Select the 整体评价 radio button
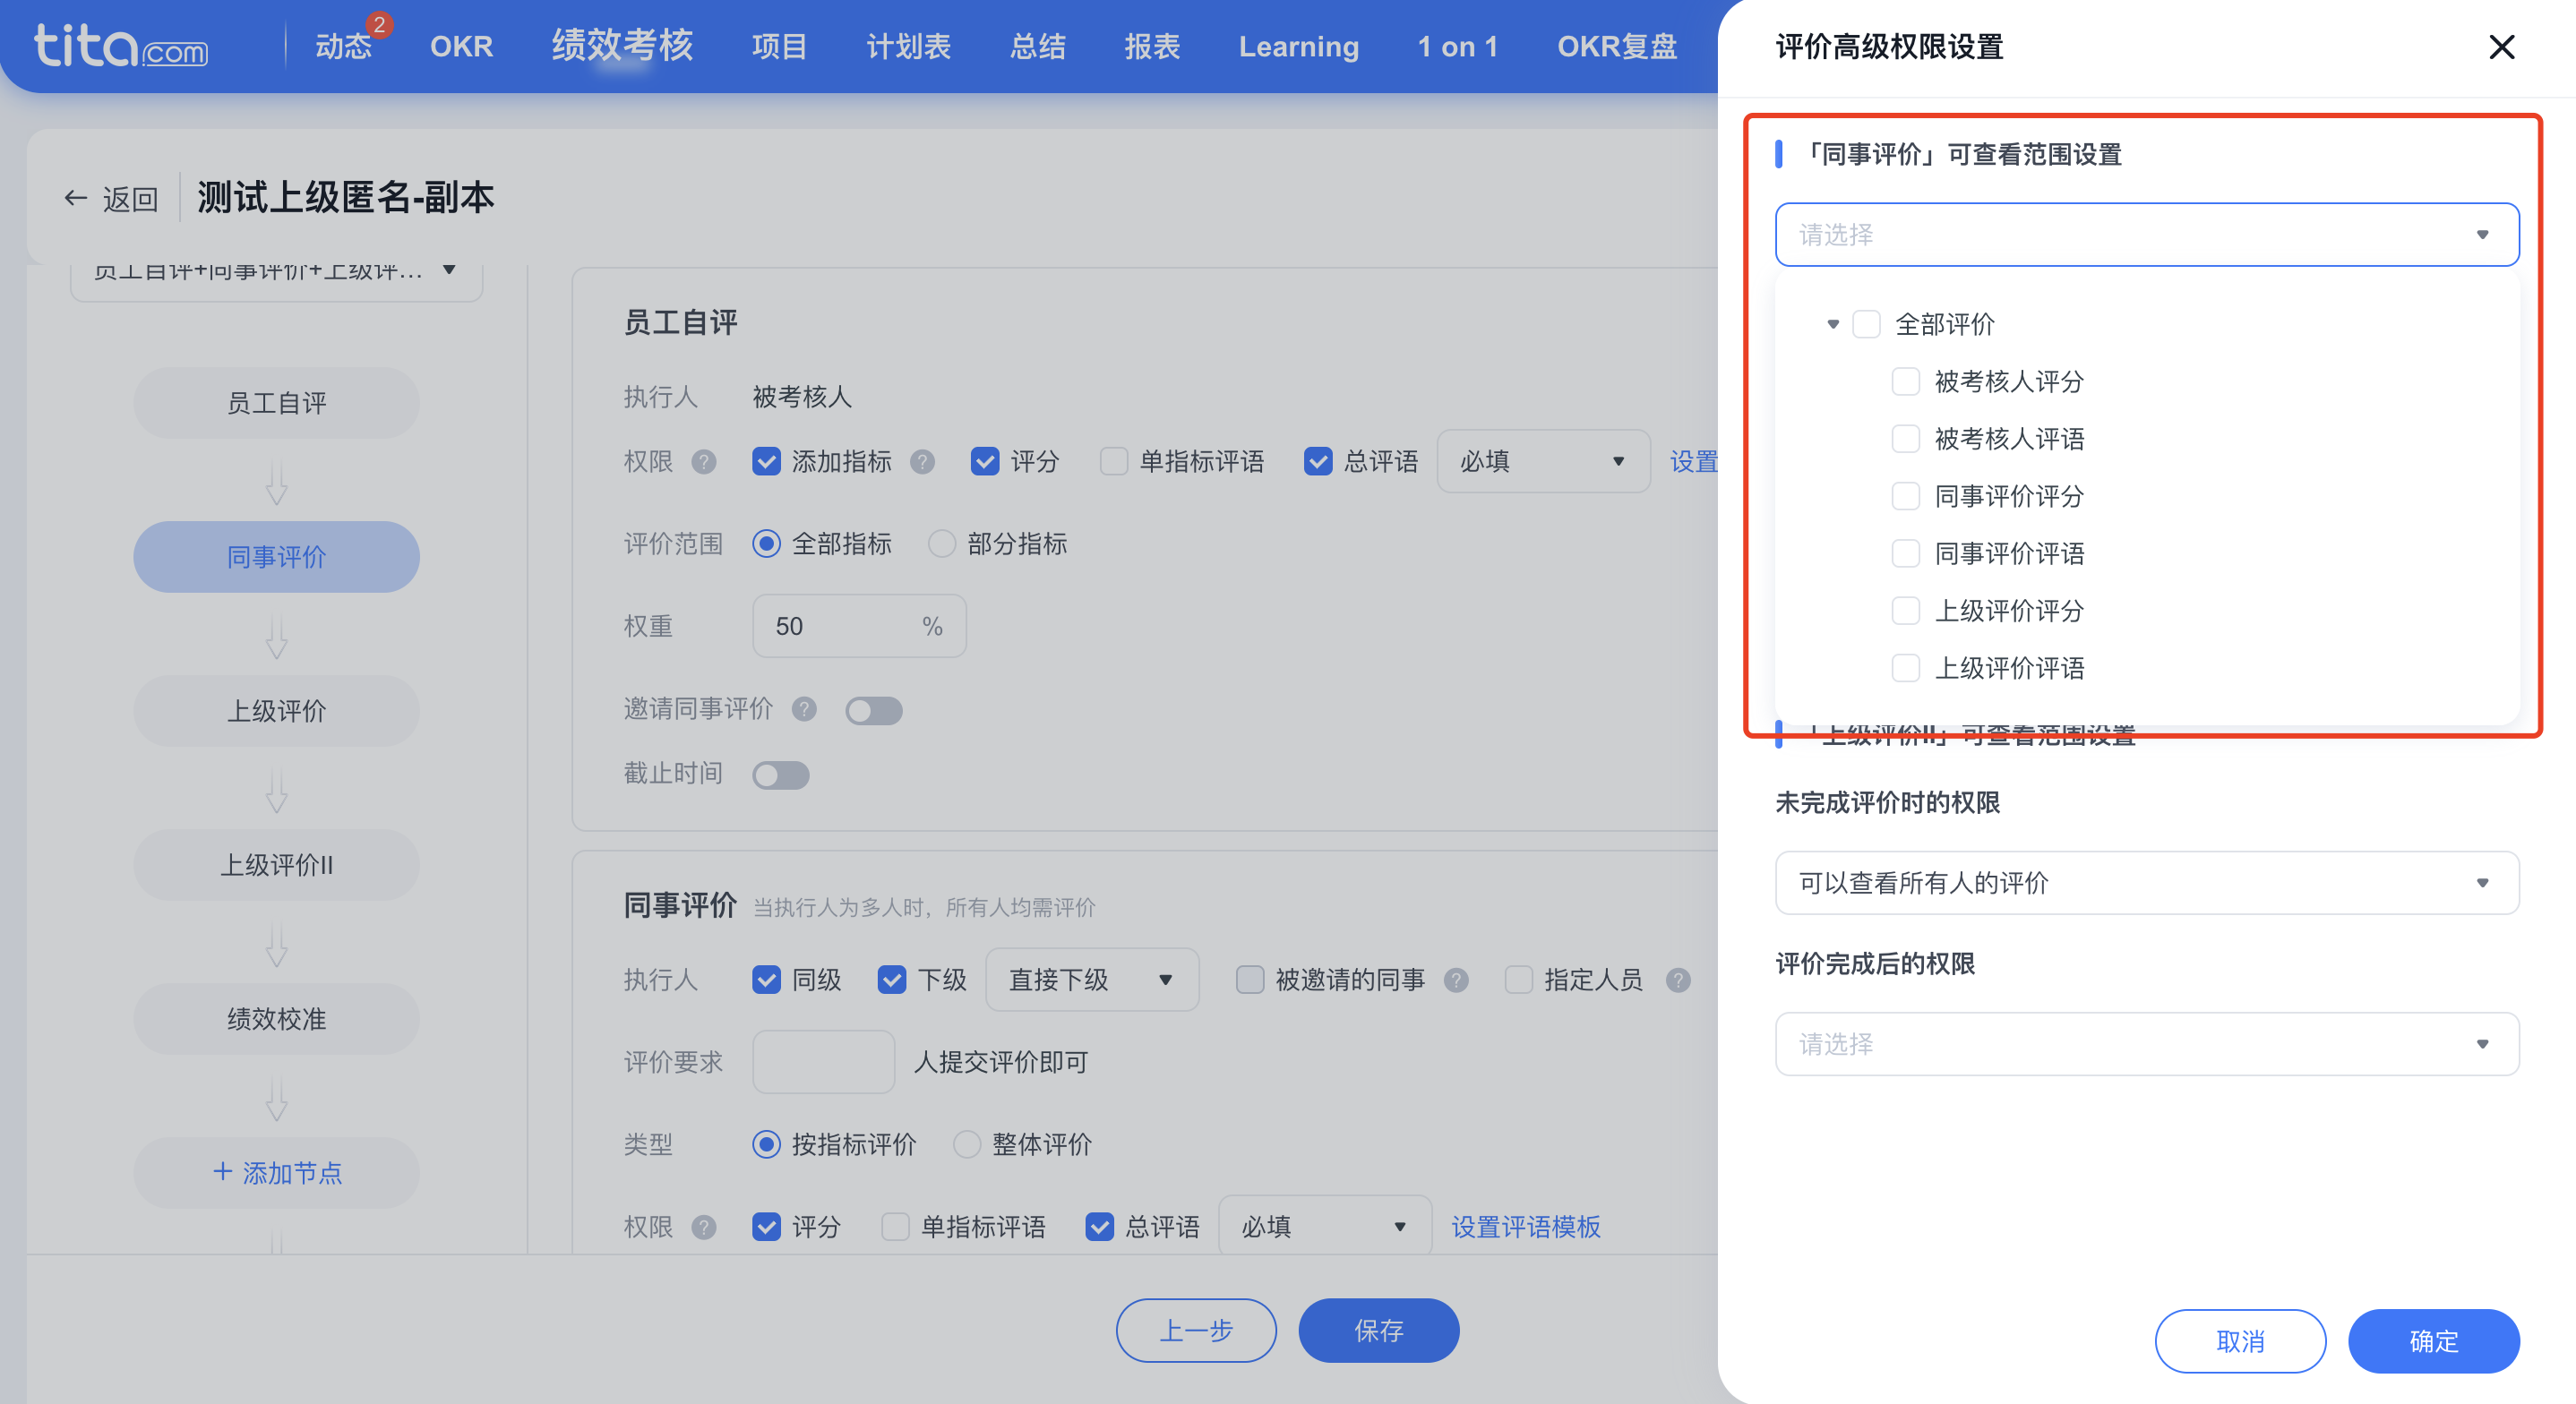The height and width of the screenshot is (1404, 2576). pyautogui.click(x=966, y=1144)
